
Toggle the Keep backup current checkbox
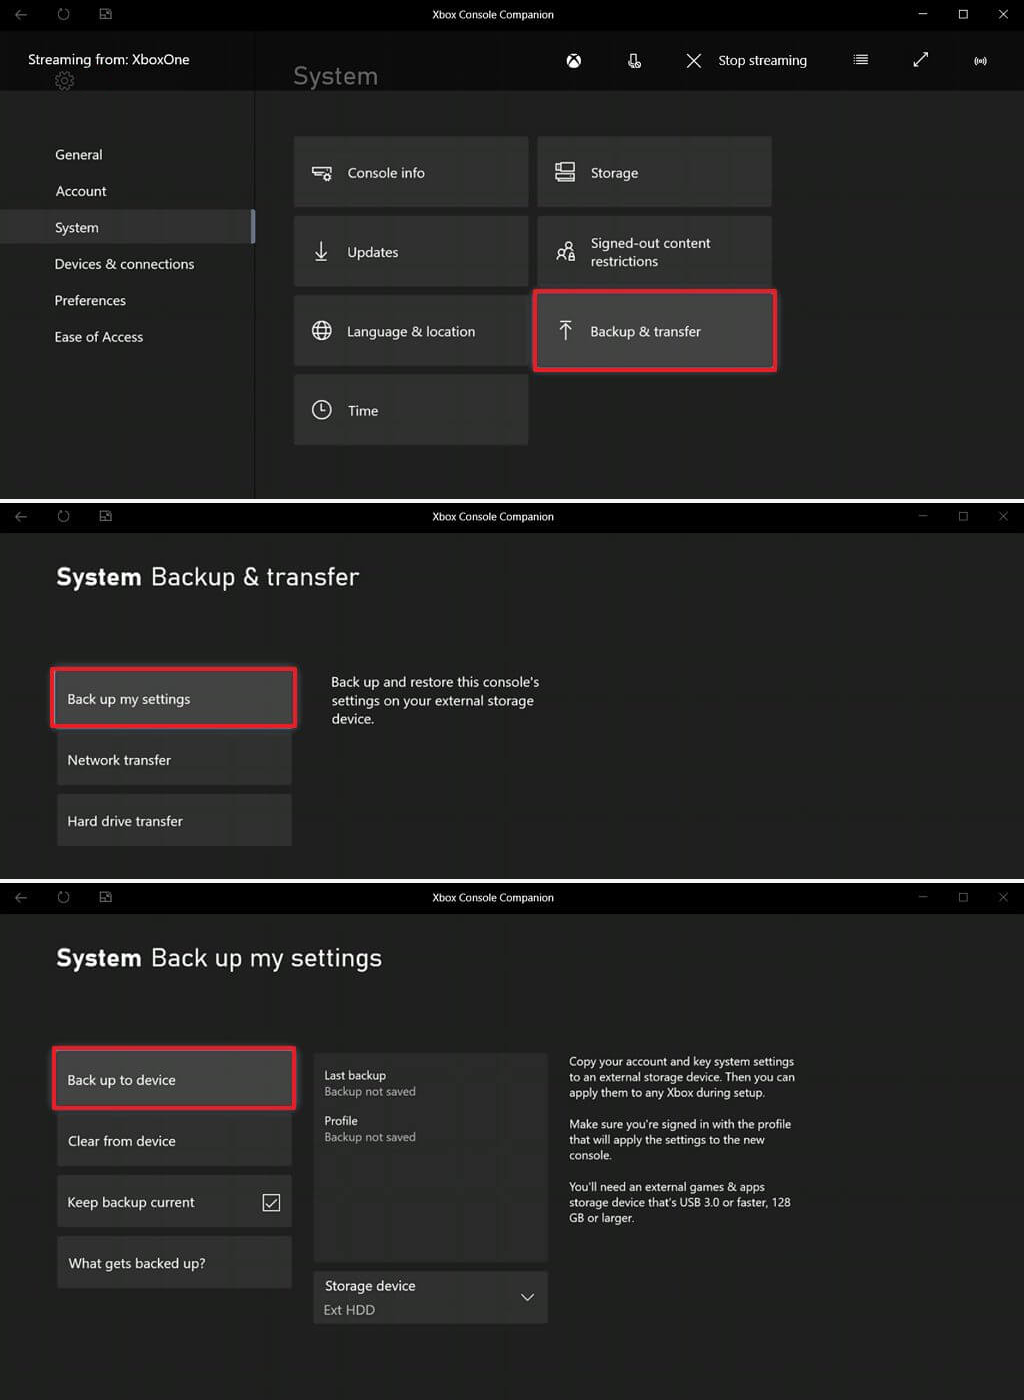271,1202
